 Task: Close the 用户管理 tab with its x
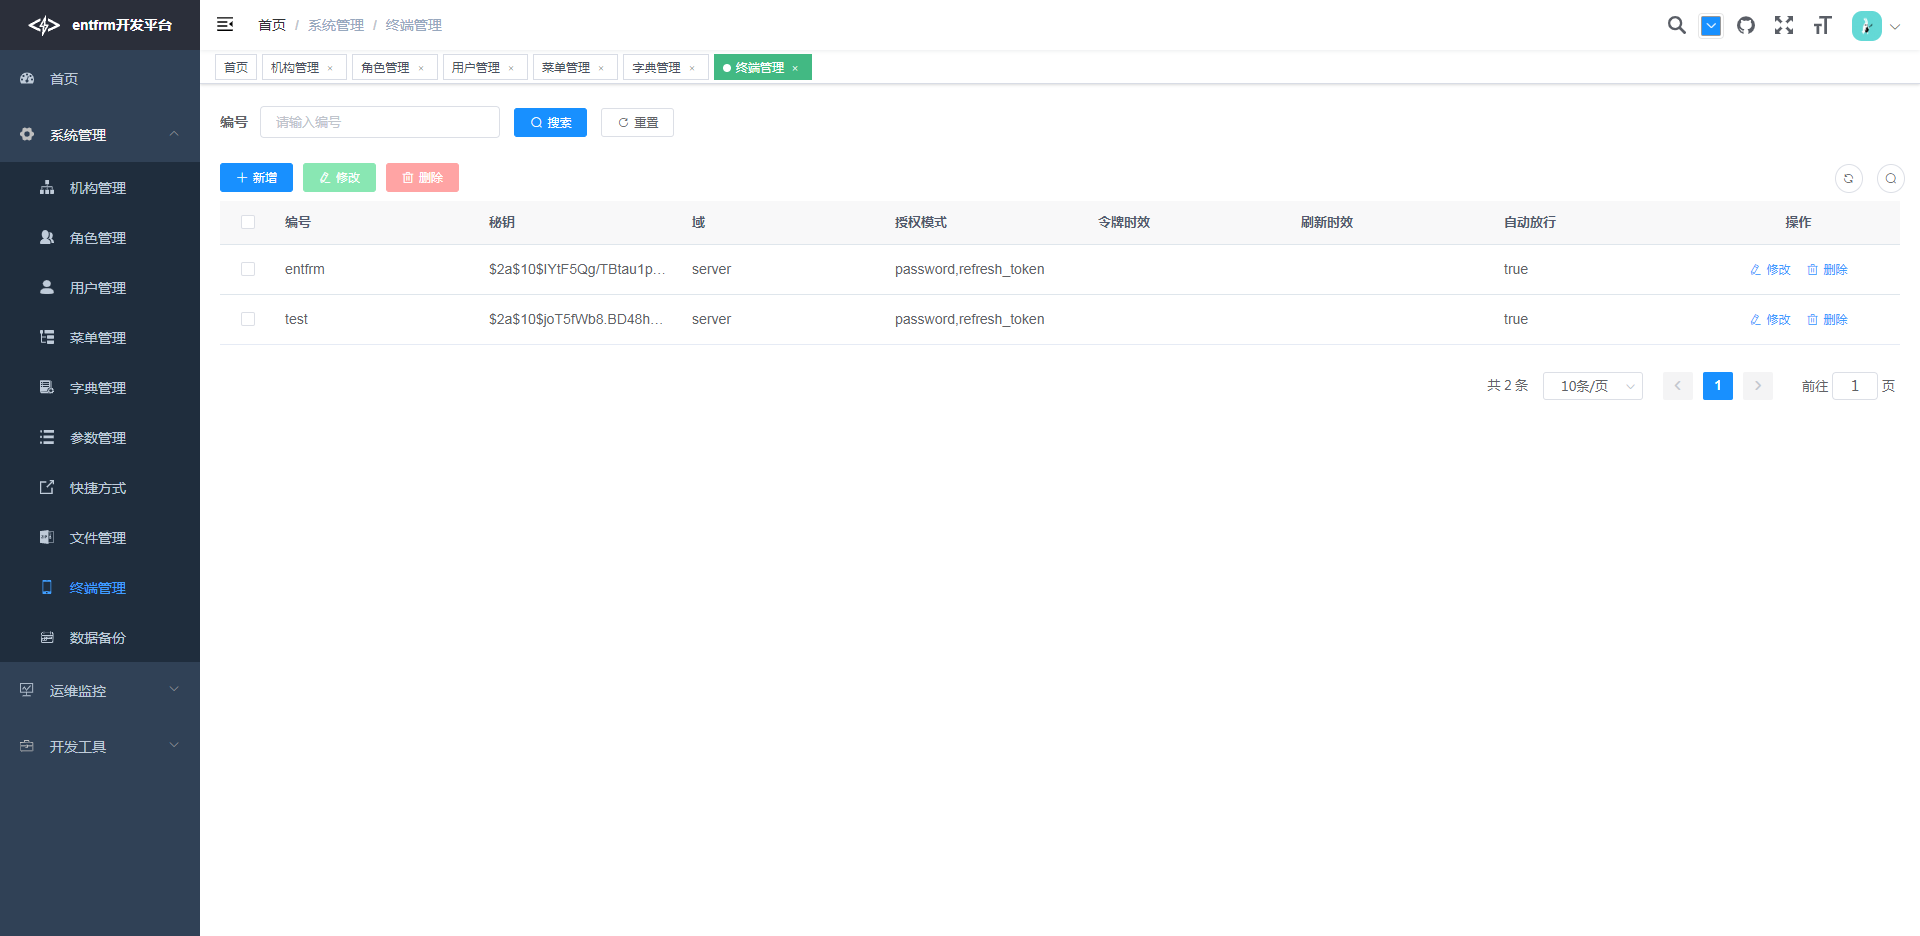[511, 68]
